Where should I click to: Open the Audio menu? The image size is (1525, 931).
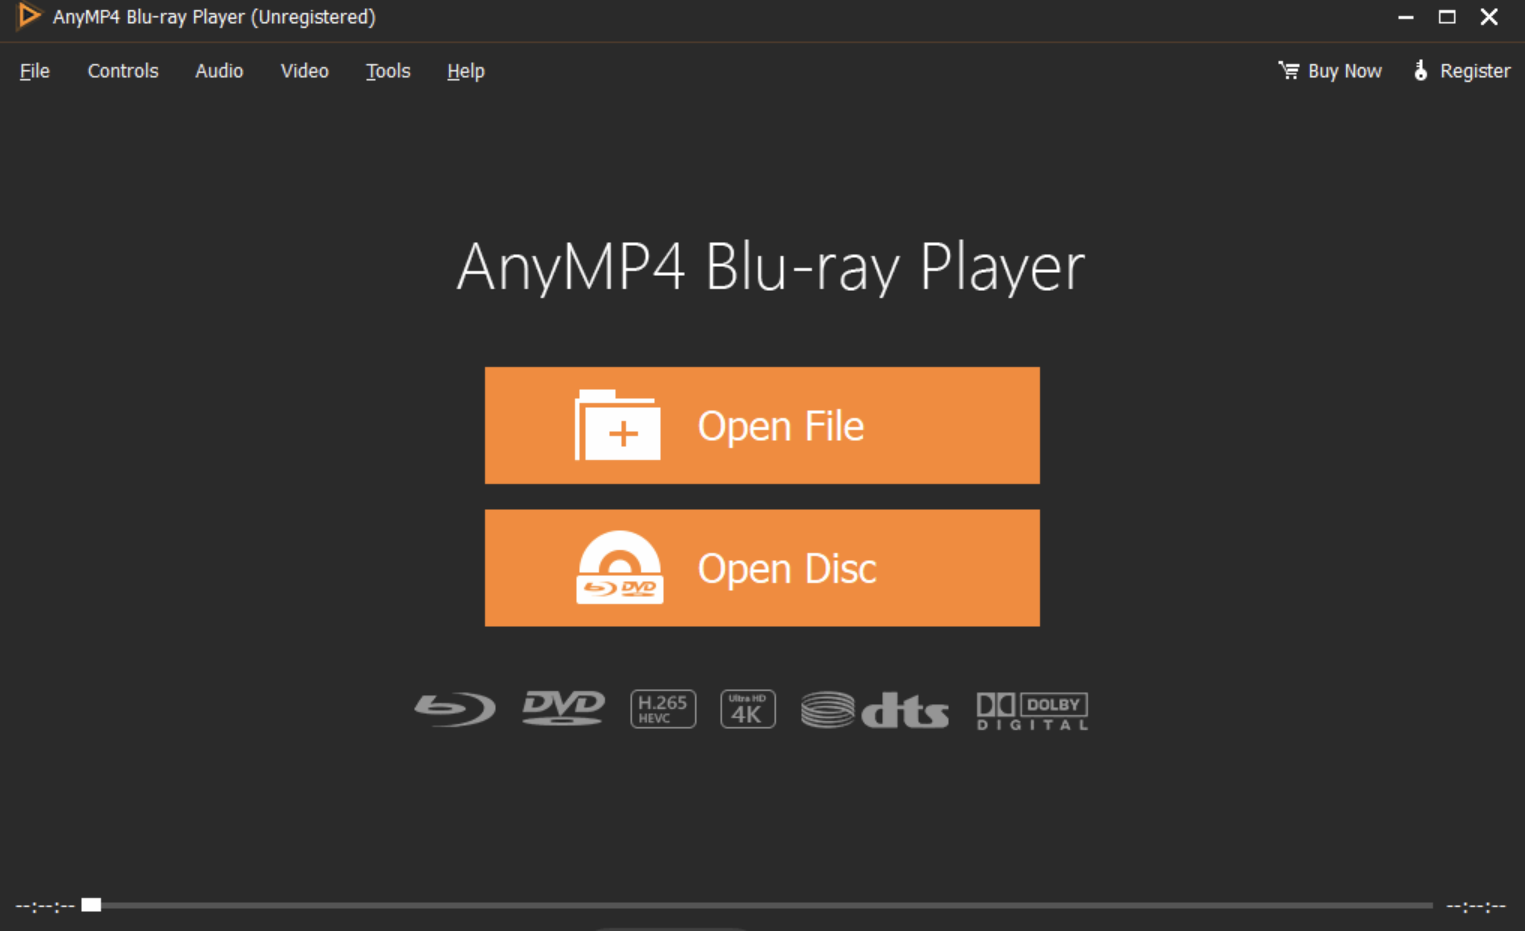[218, 71]
